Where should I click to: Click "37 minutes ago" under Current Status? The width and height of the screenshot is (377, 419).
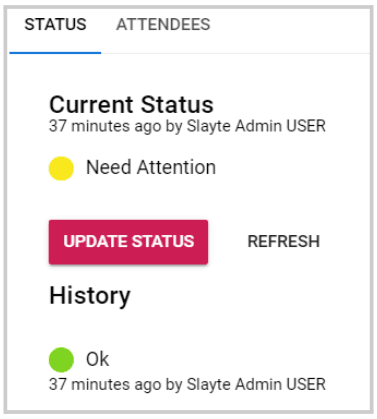tap(105, 126)
